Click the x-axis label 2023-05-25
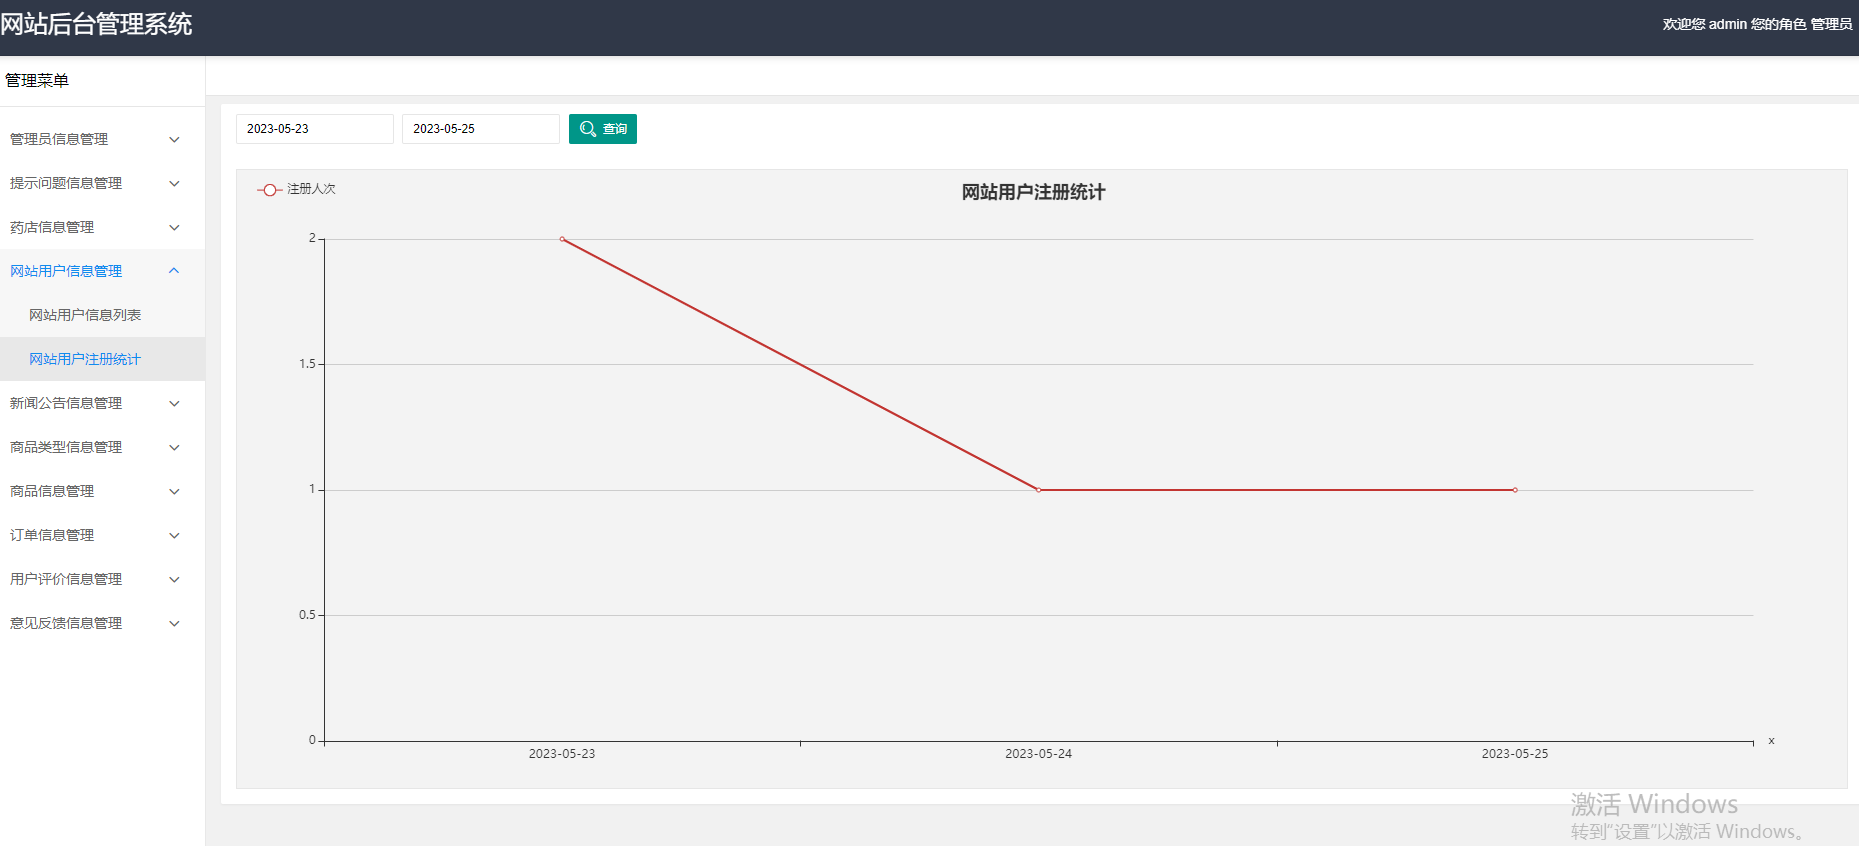Screen dimensions: 1859x846 click(1515, 754)
